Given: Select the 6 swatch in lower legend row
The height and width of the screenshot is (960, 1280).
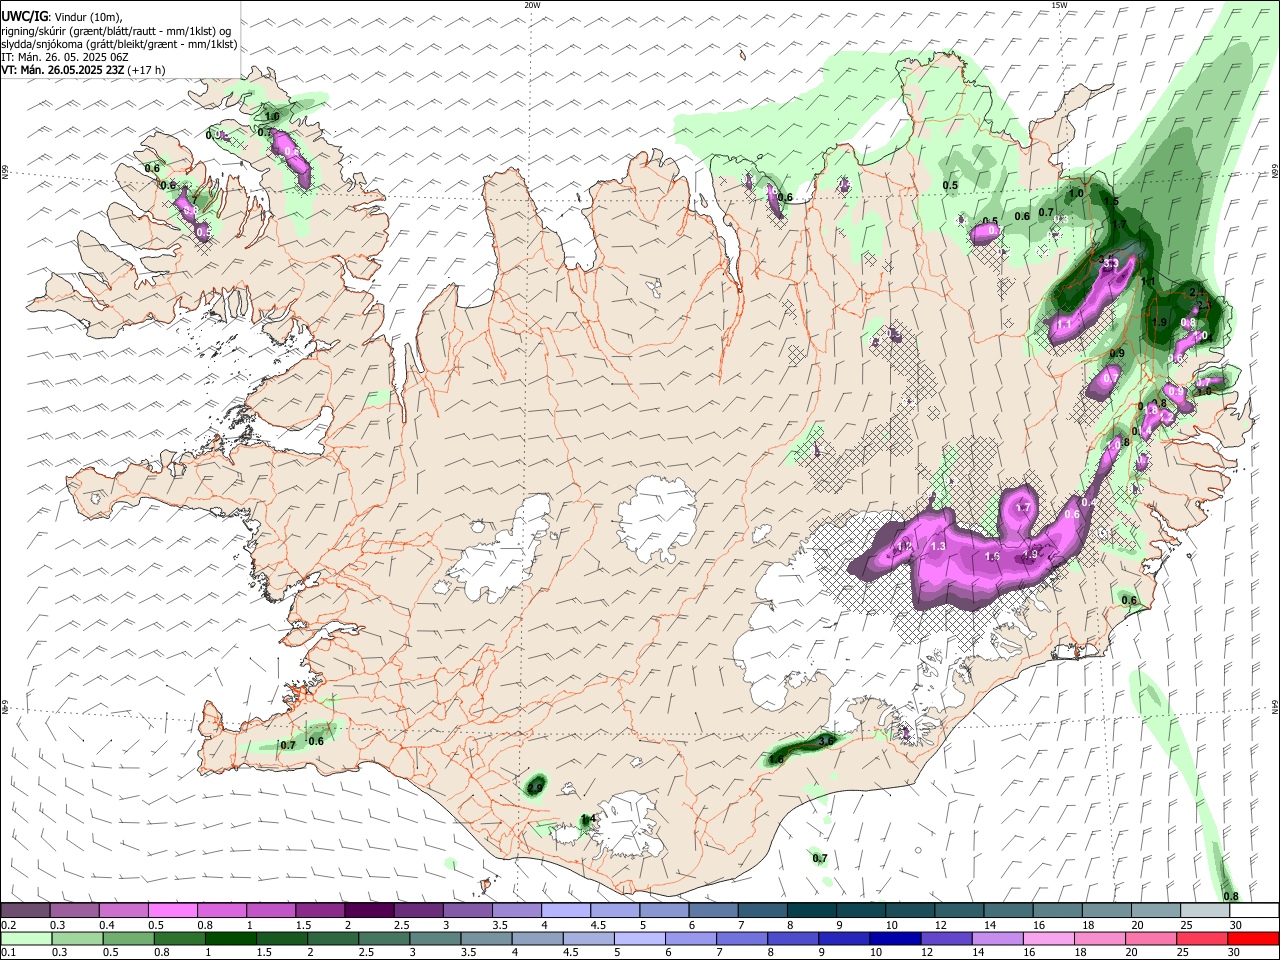Looking at the screenshot, I should (x=691, y=939).
